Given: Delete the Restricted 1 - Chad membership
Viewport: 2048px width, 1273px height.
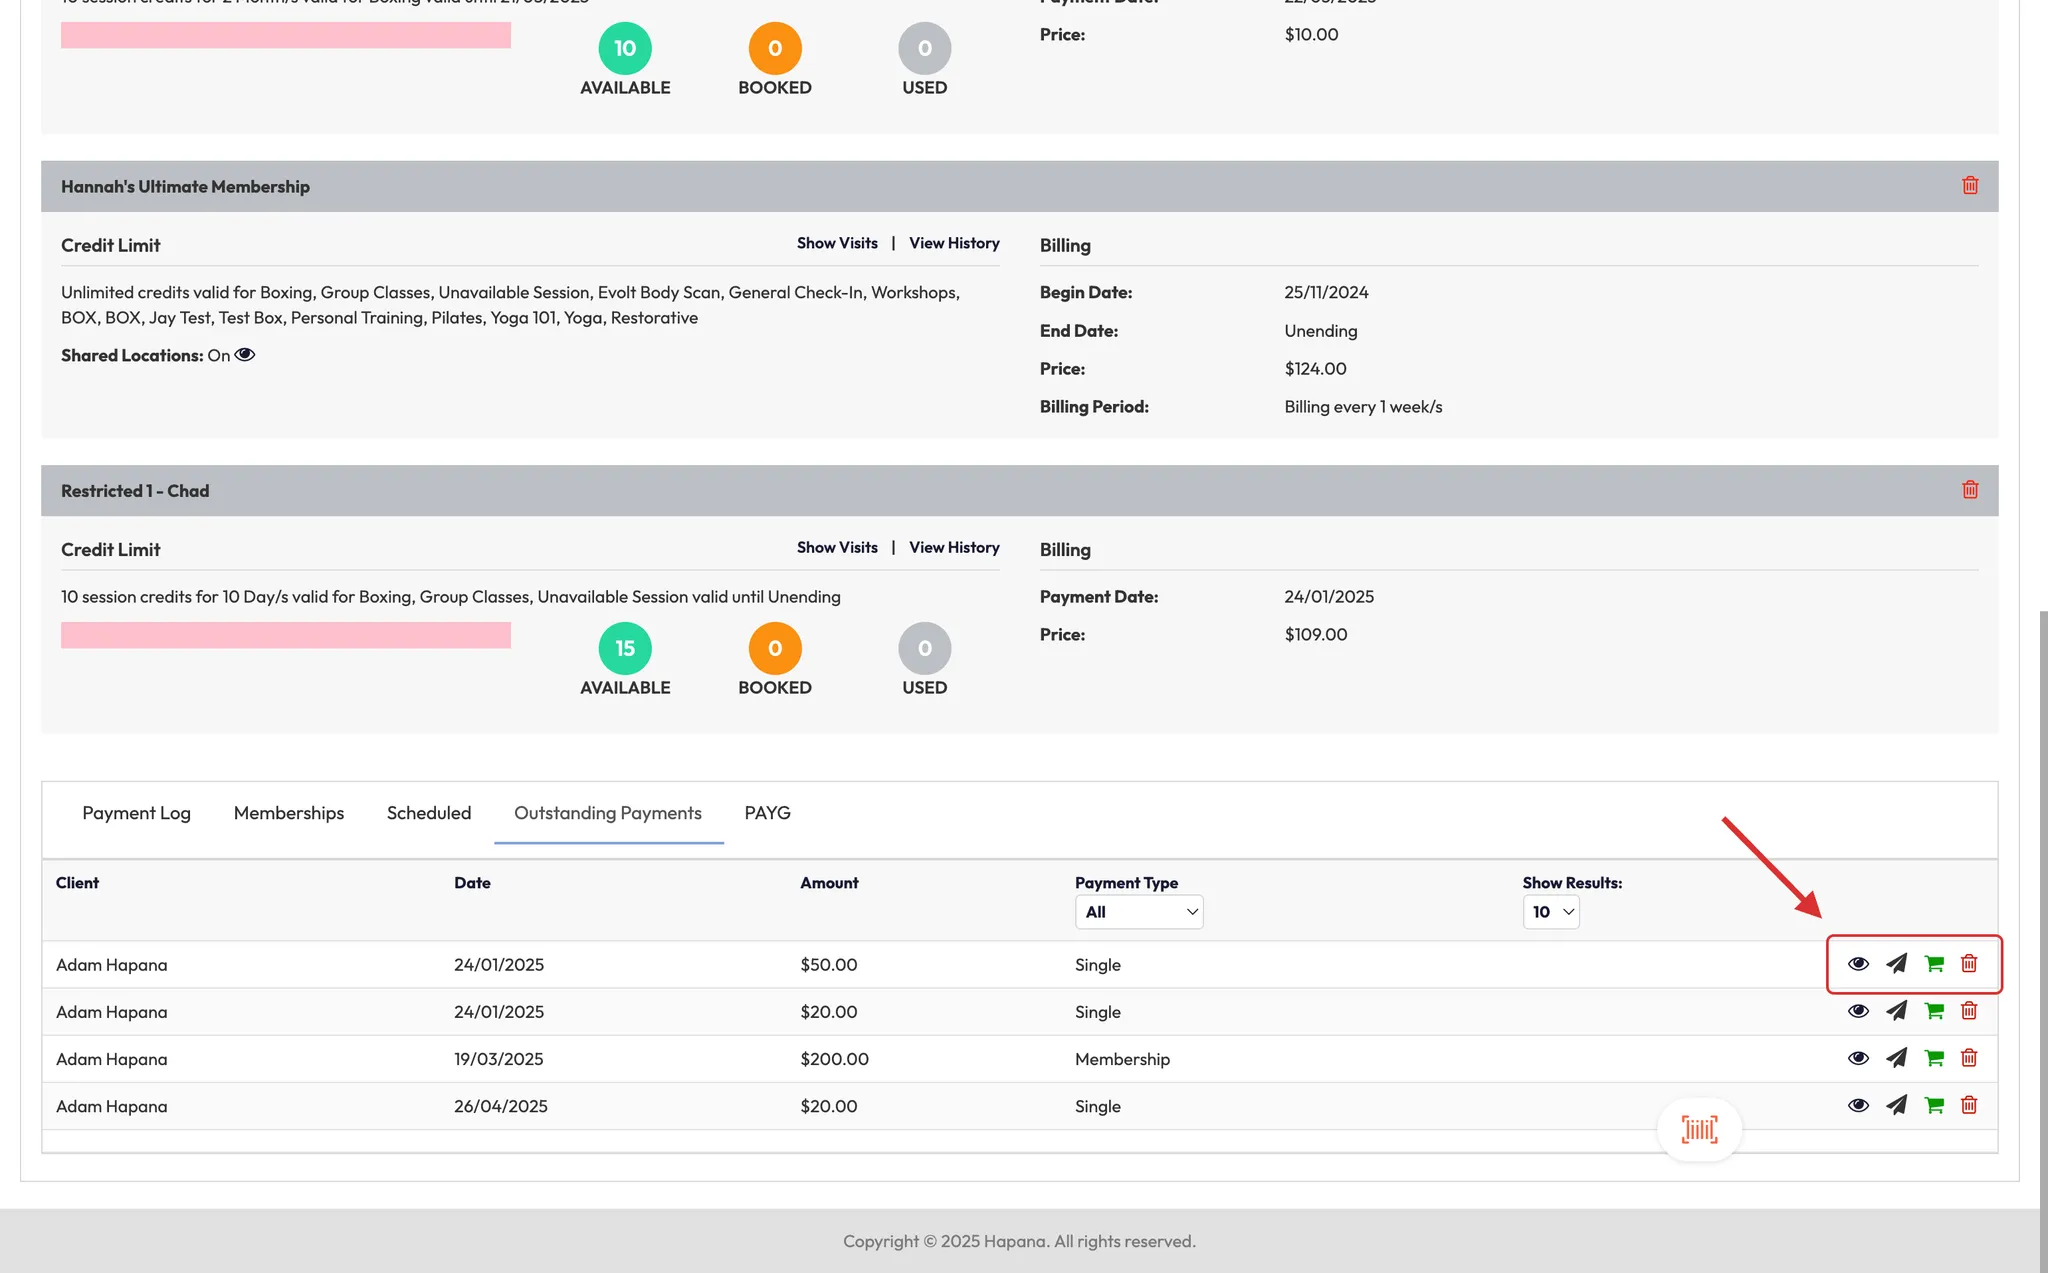Looking at the screenshot, I should click(1970, 490).
